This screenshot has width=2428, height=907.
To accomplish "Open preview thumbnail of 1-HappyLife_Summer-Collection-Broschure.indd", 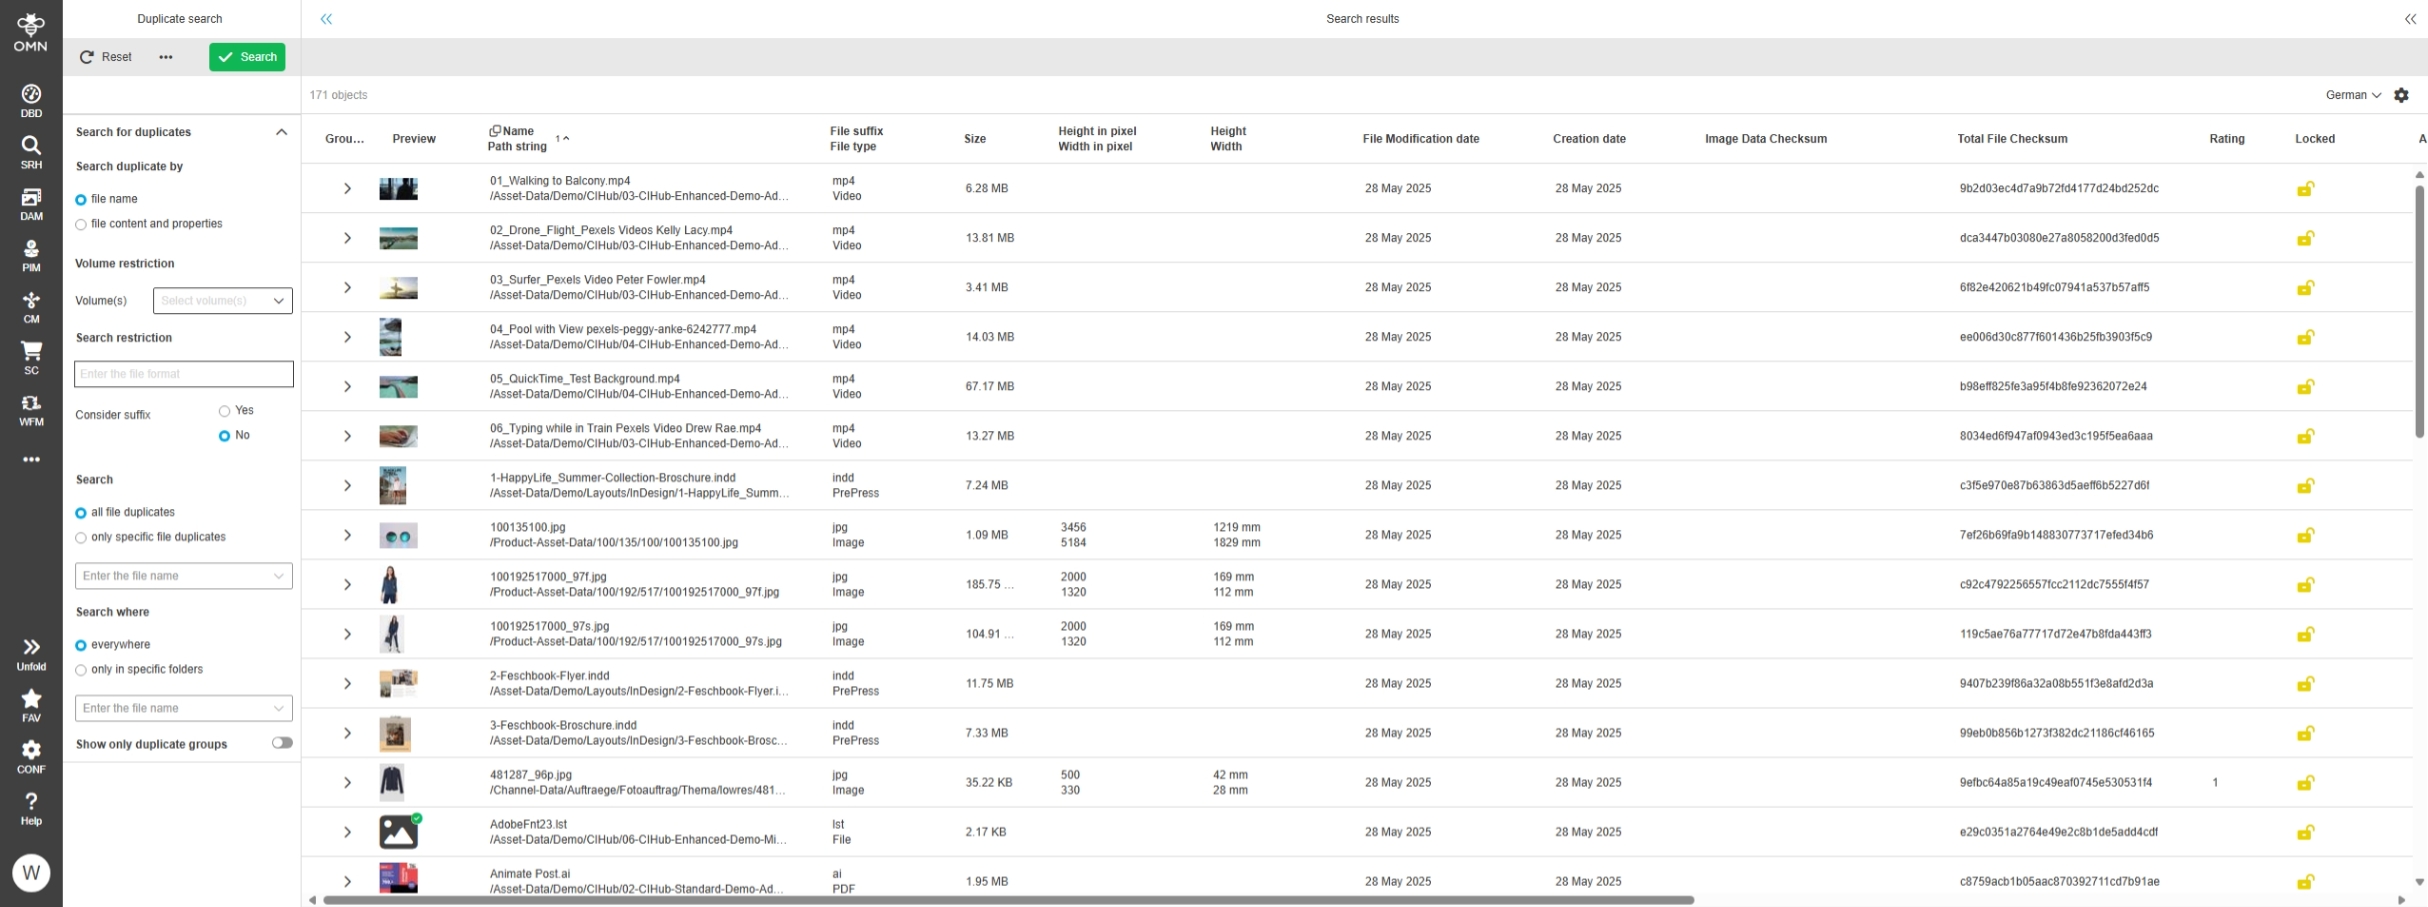I will tap(393, 486).
